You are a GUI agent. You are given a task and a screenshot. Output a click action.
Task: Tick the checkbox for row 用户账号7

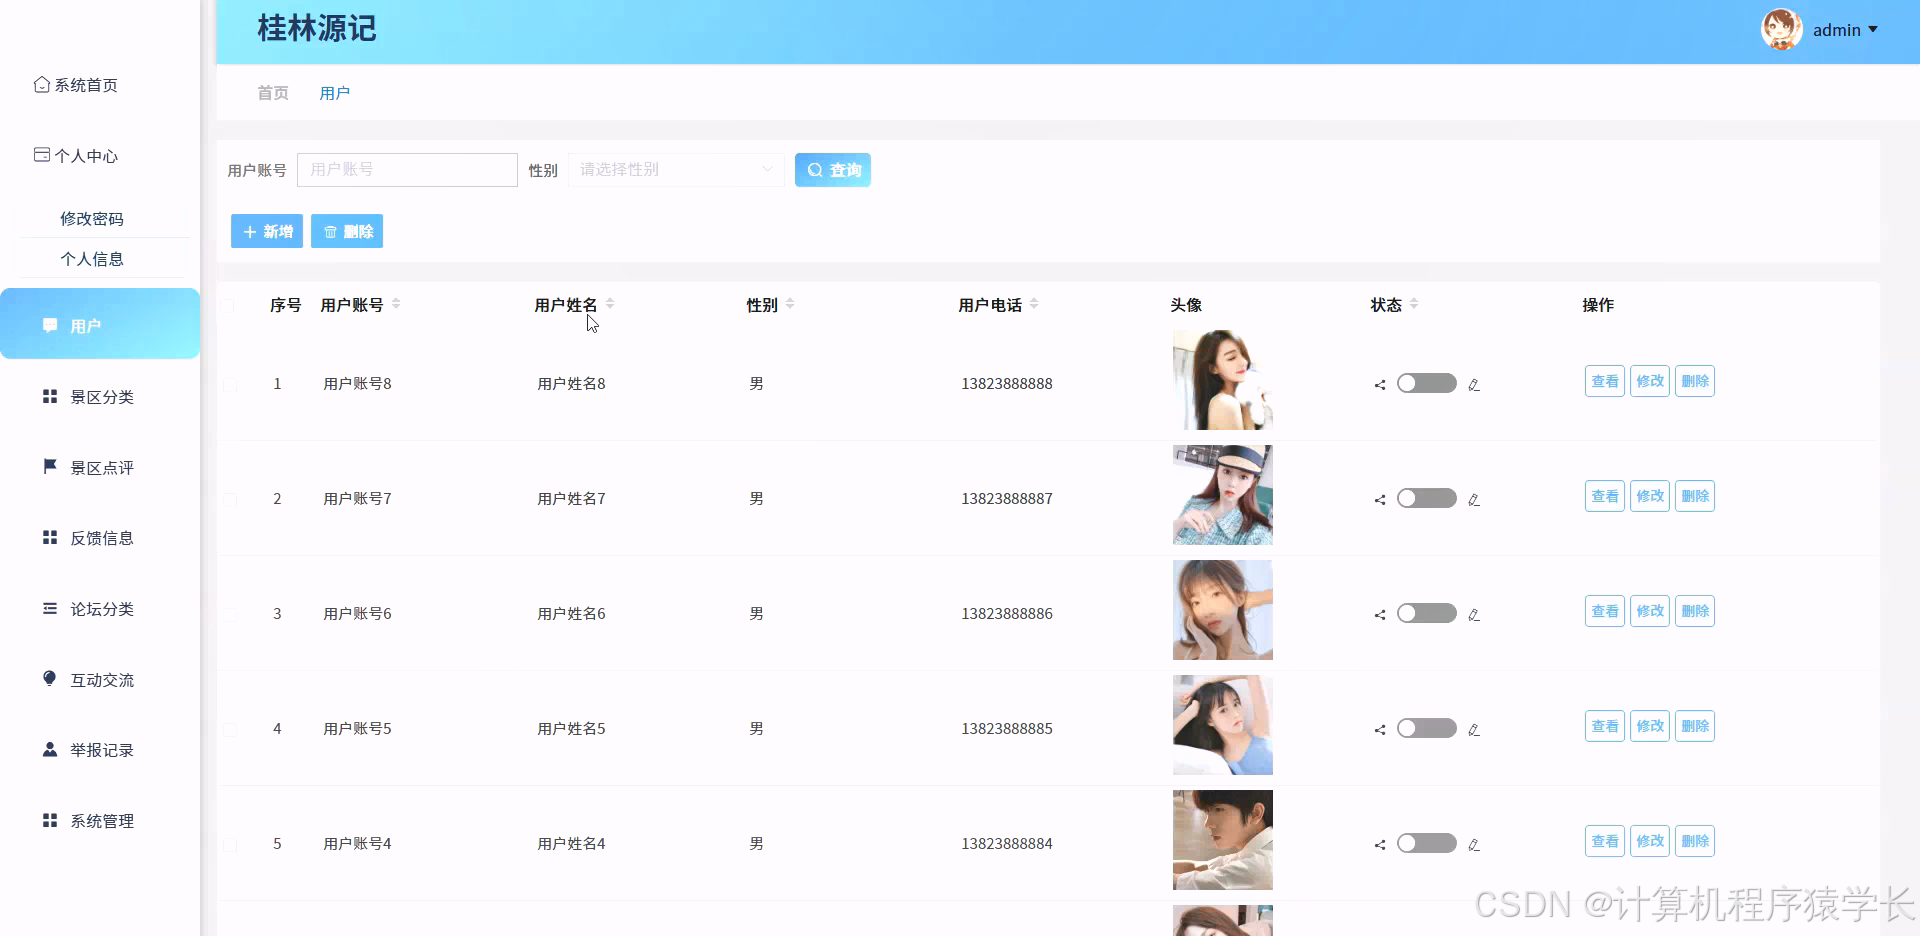230,500
